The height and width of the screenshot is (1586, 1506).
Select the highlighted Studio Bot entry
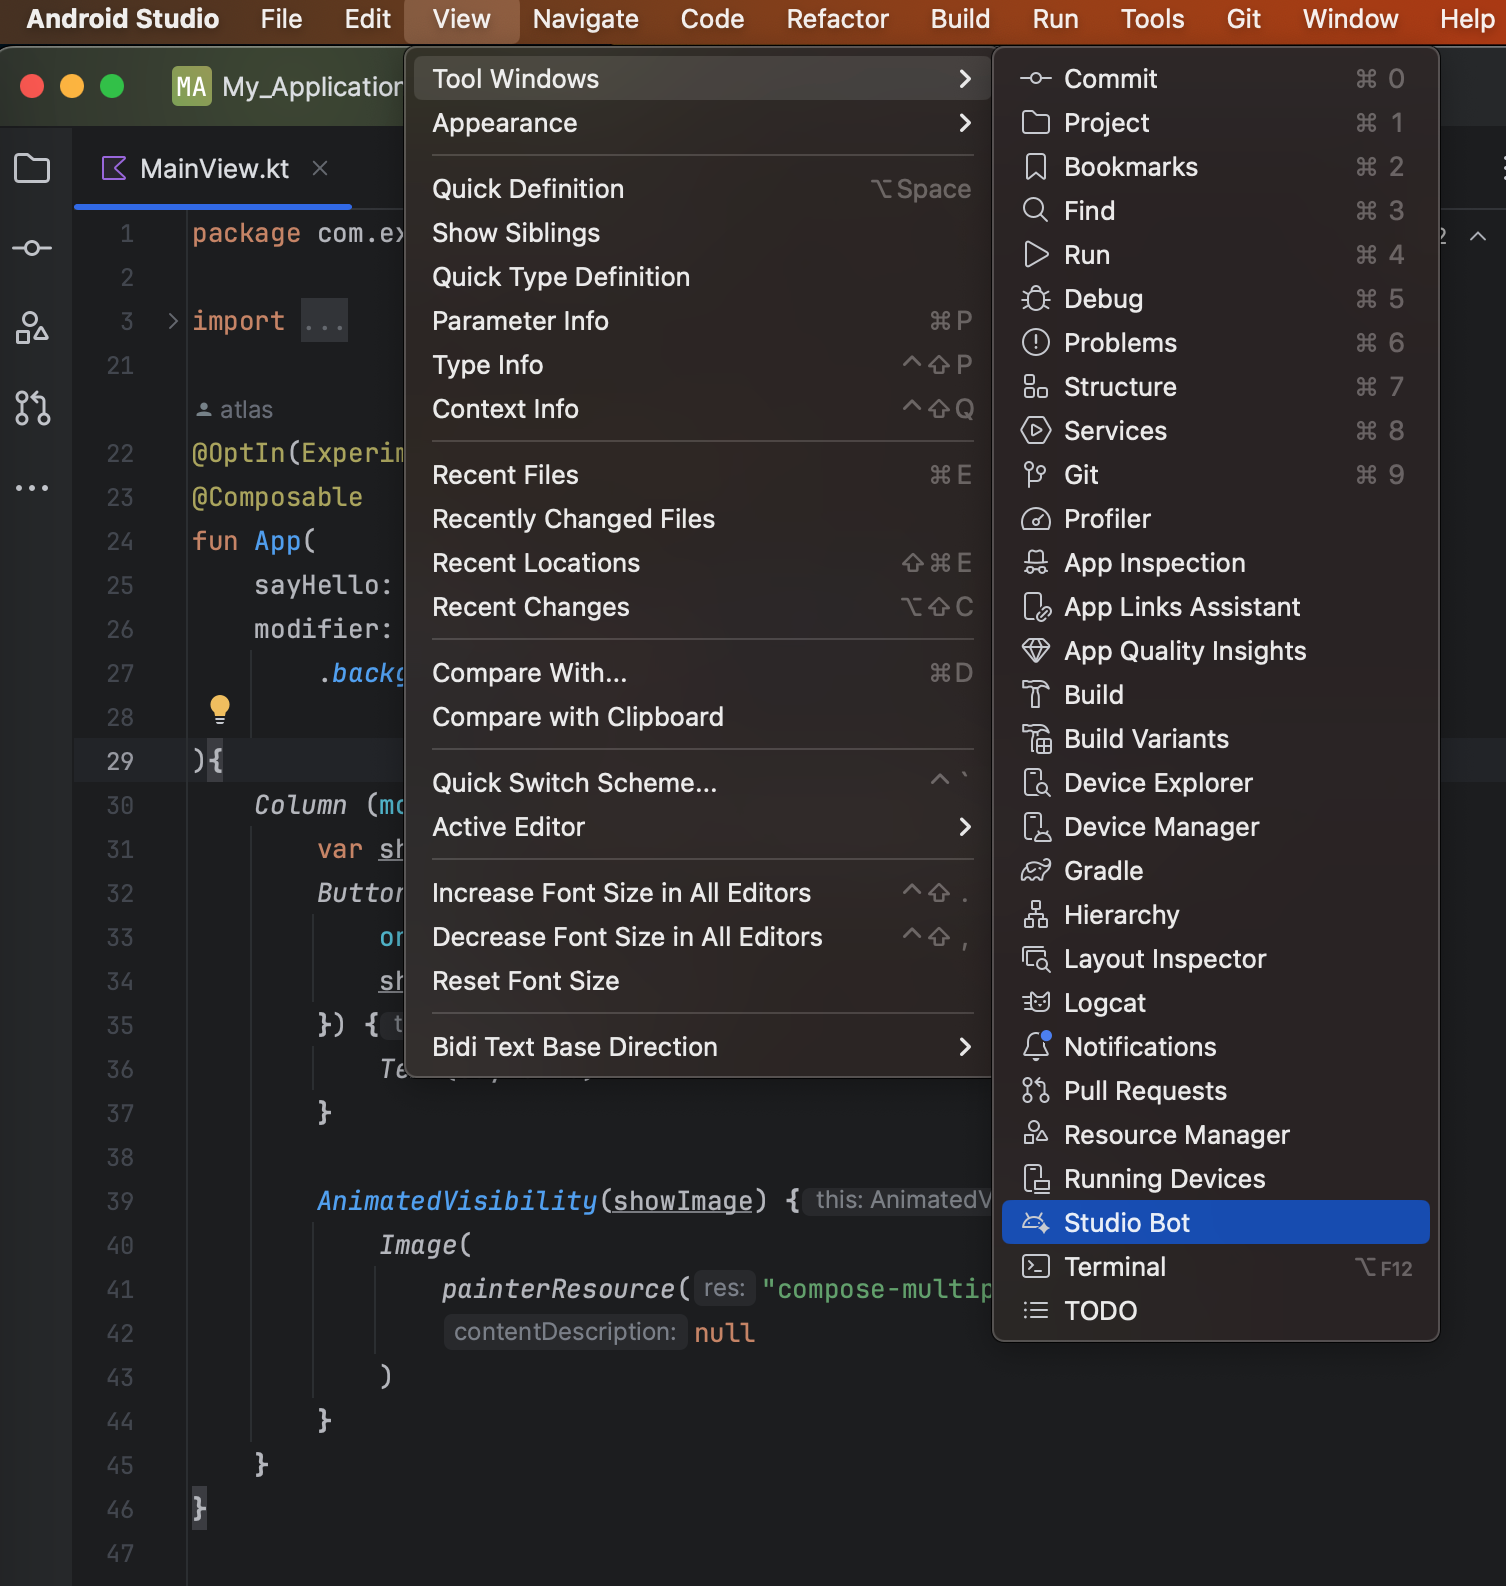point(1215,1222)
